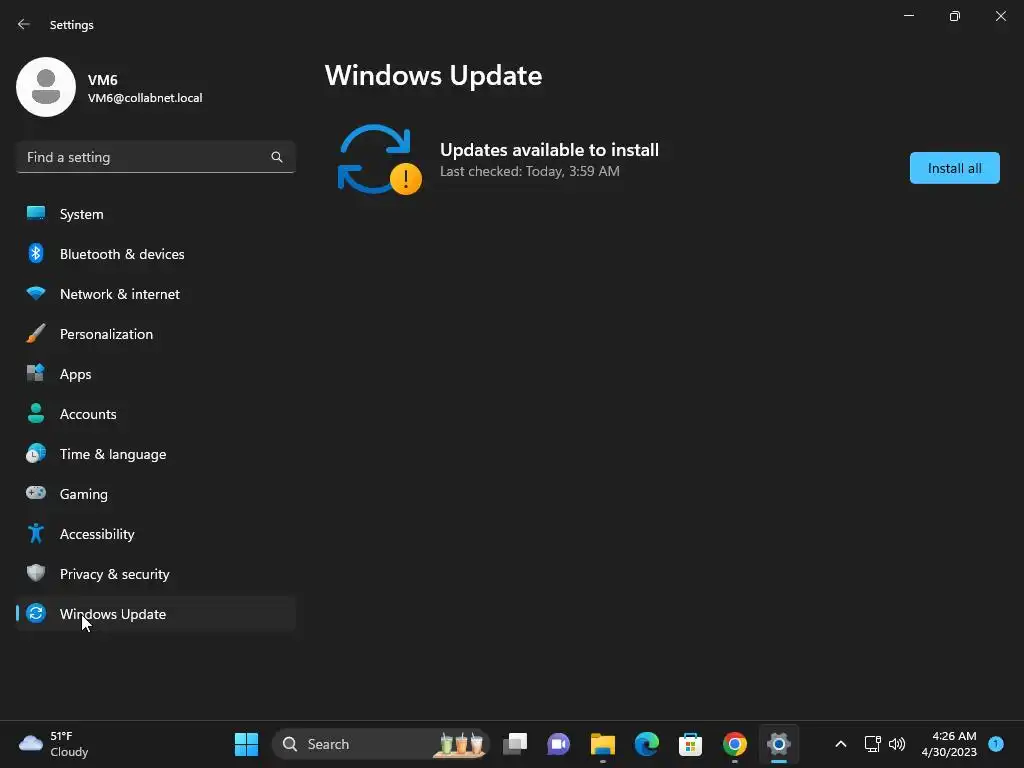Open the weather widget showing 51°F Cloudy

click(54, 744)
